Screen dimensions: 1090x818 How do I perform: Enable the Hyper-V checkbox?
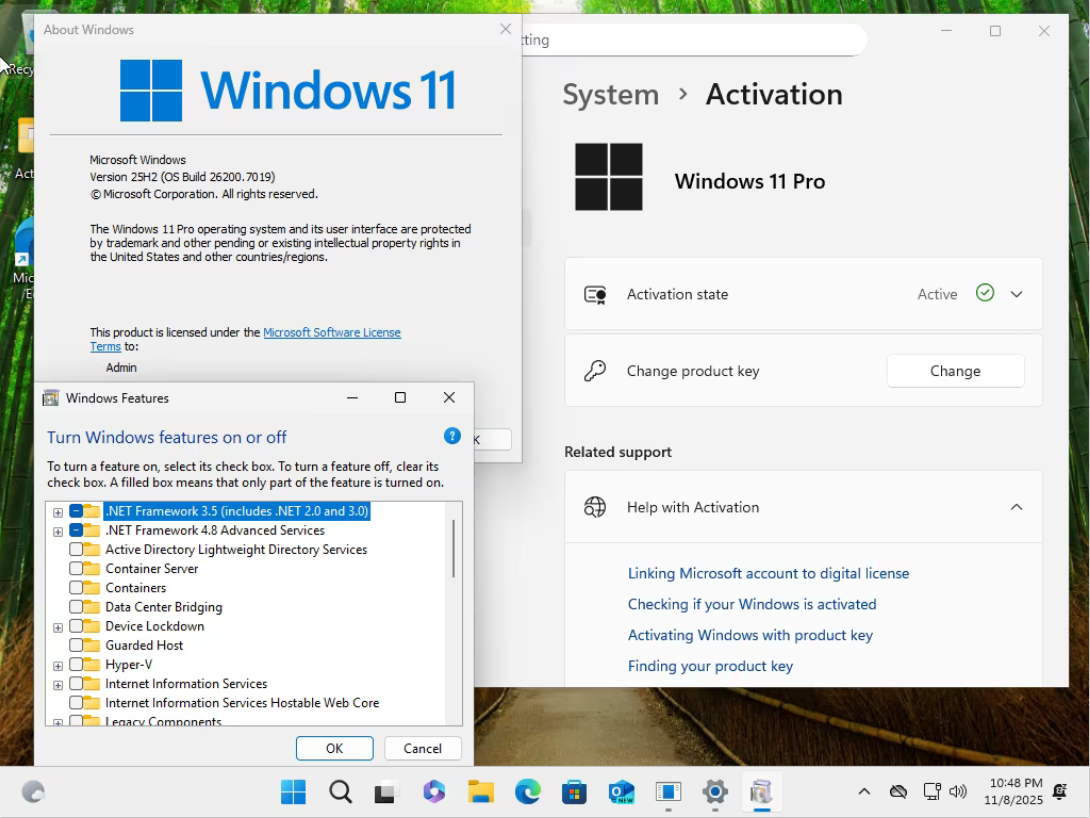(76, 665)
